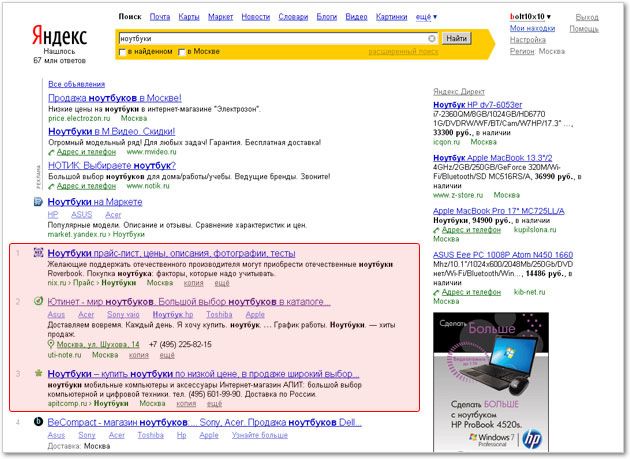Switch to the Видео tab
The image size is (630, 459).
[356, 17]
